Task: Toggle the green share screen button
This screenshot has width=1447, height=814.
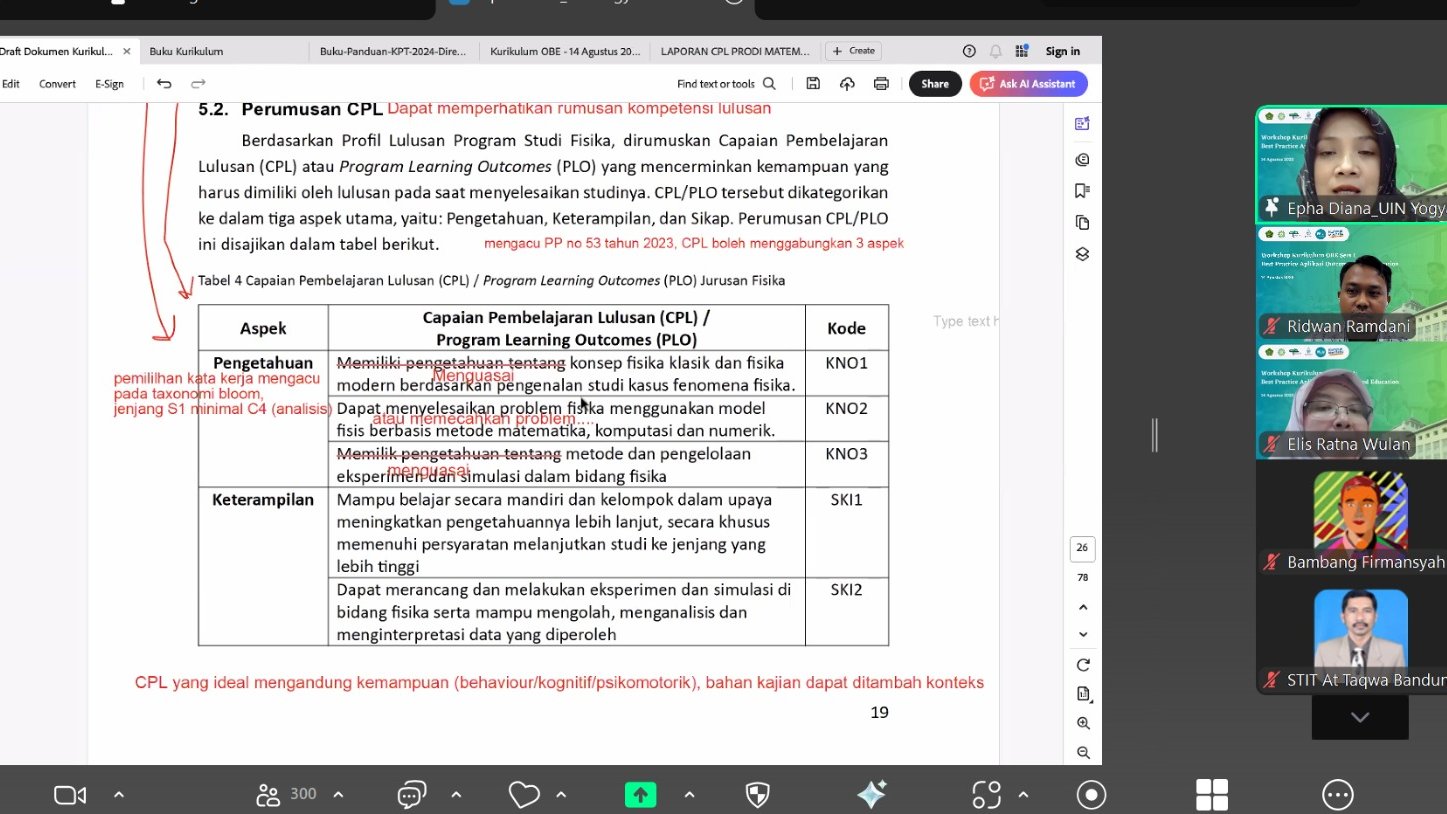Action: (x=640, y=795)
